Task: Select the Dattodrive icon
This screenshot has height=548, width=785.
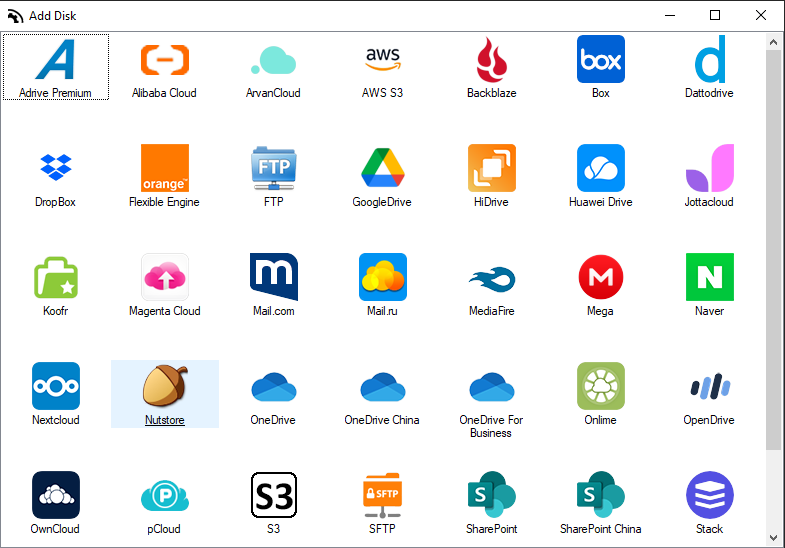Action: [x=710, y=59]
